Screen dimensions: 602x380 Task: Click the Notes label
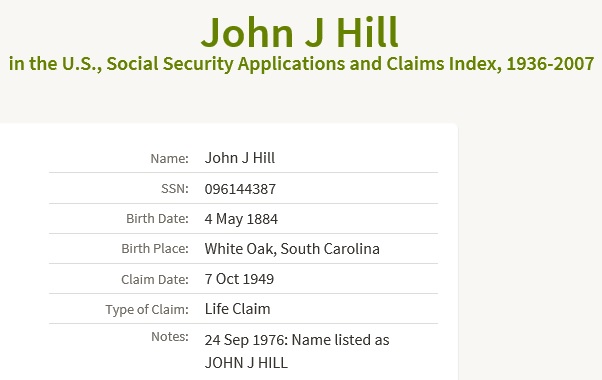point(170,336)
